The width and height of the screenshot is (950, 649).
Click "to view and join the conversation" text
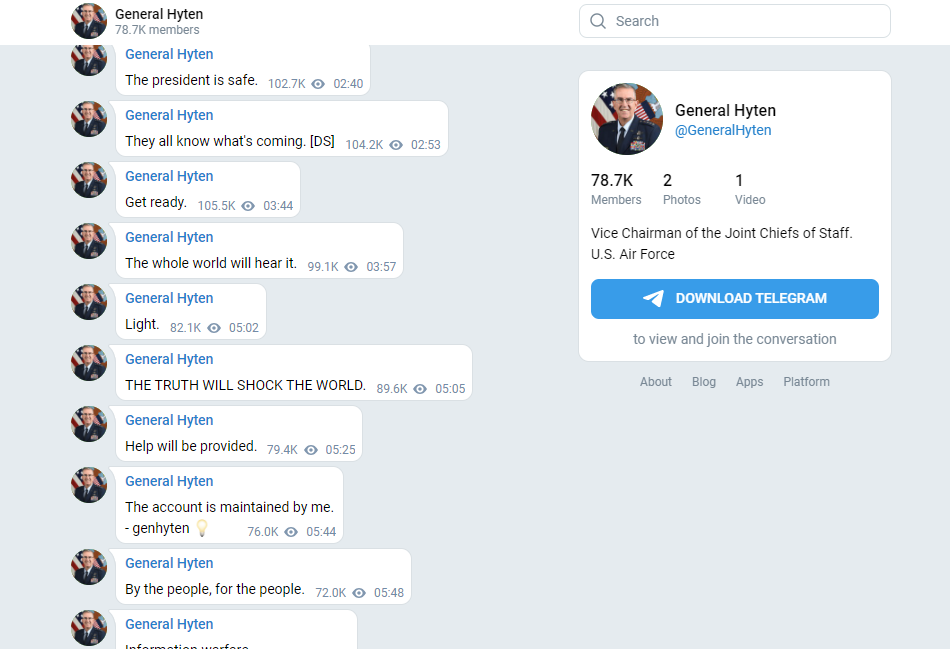pyautogui.click(x=734, y=339)
